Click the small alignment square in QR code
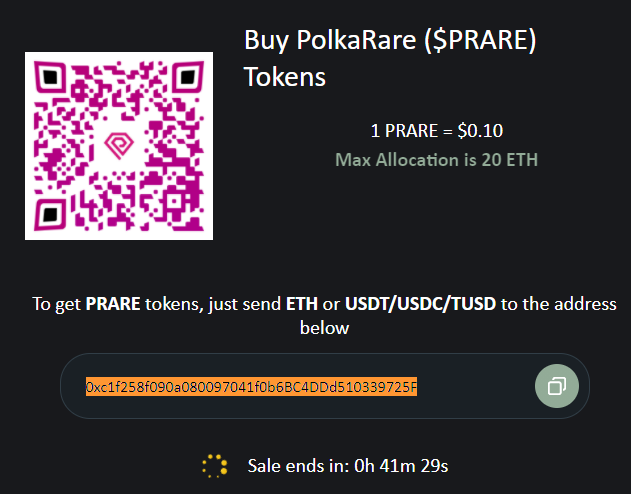Image resolution: width=631 pixels, height=494 pixels. (x=174, y=201)
